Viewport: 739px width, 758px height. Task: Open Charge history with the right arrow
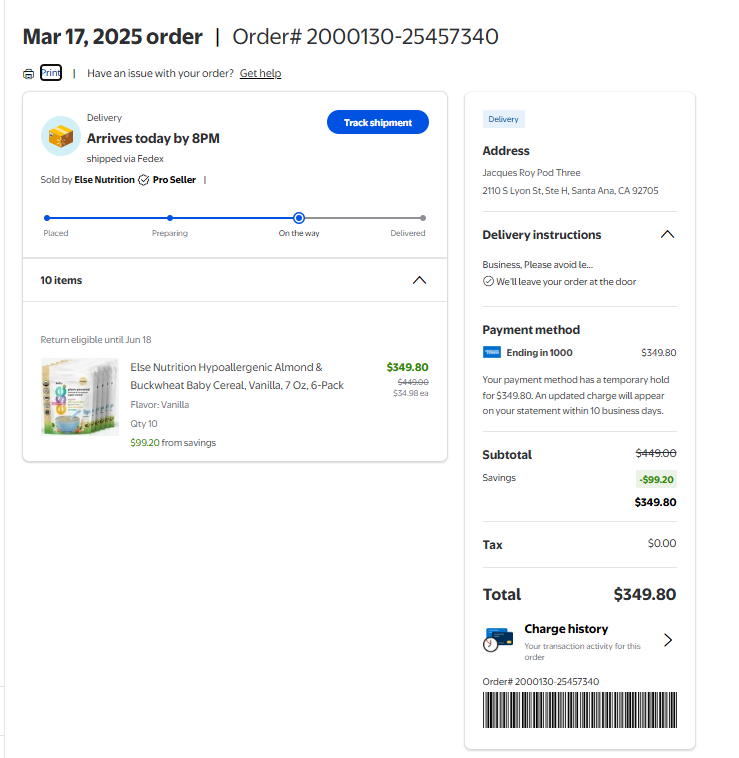pos(668,640)
